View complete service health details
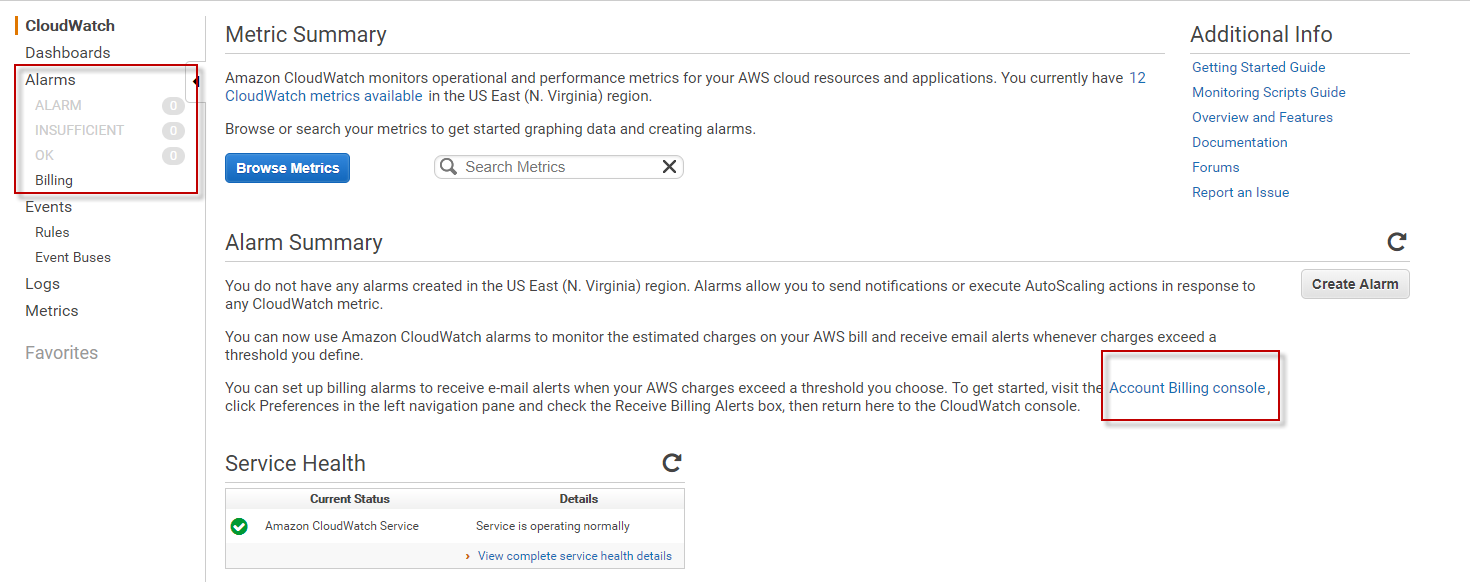 point(574,556)
